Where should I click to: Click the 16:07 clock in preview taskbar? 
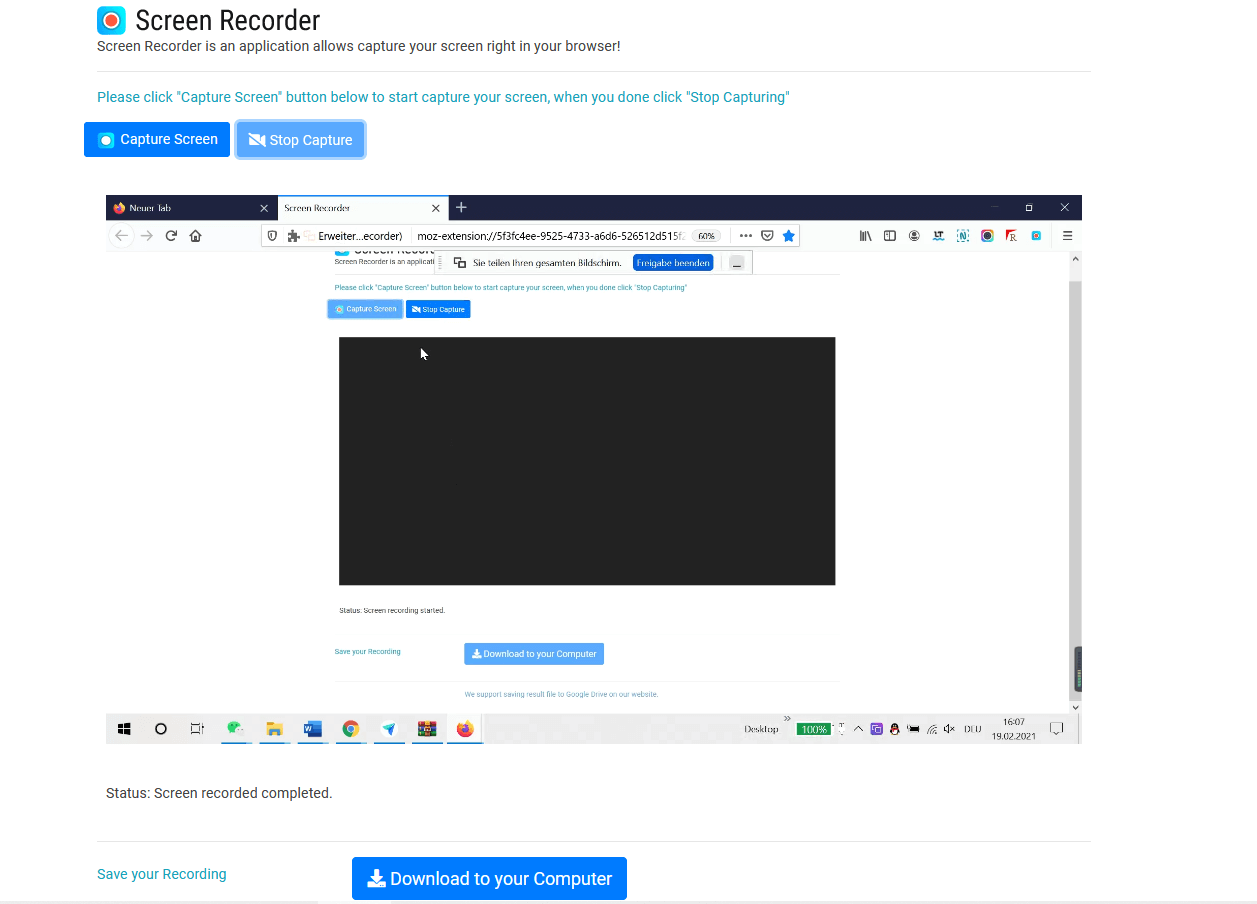1014,722
